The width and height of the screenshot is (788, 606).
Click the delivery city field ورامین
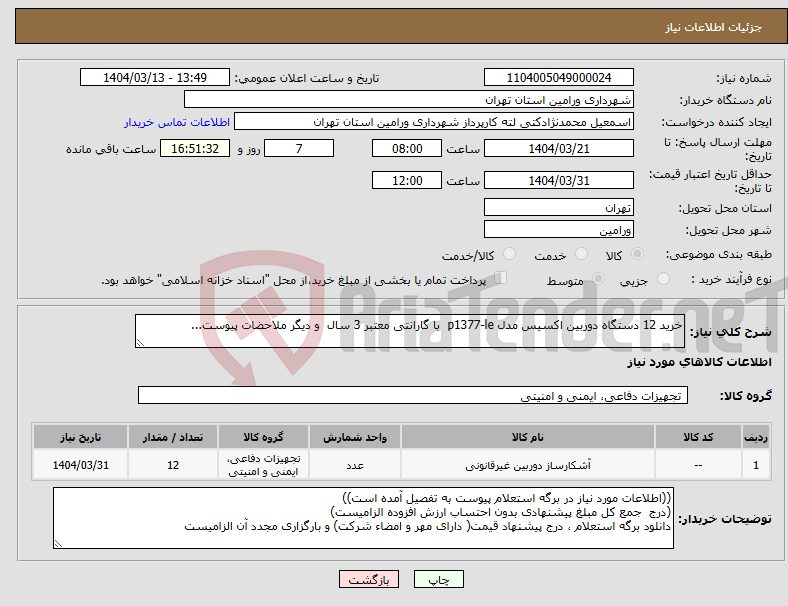pos(558,229)
